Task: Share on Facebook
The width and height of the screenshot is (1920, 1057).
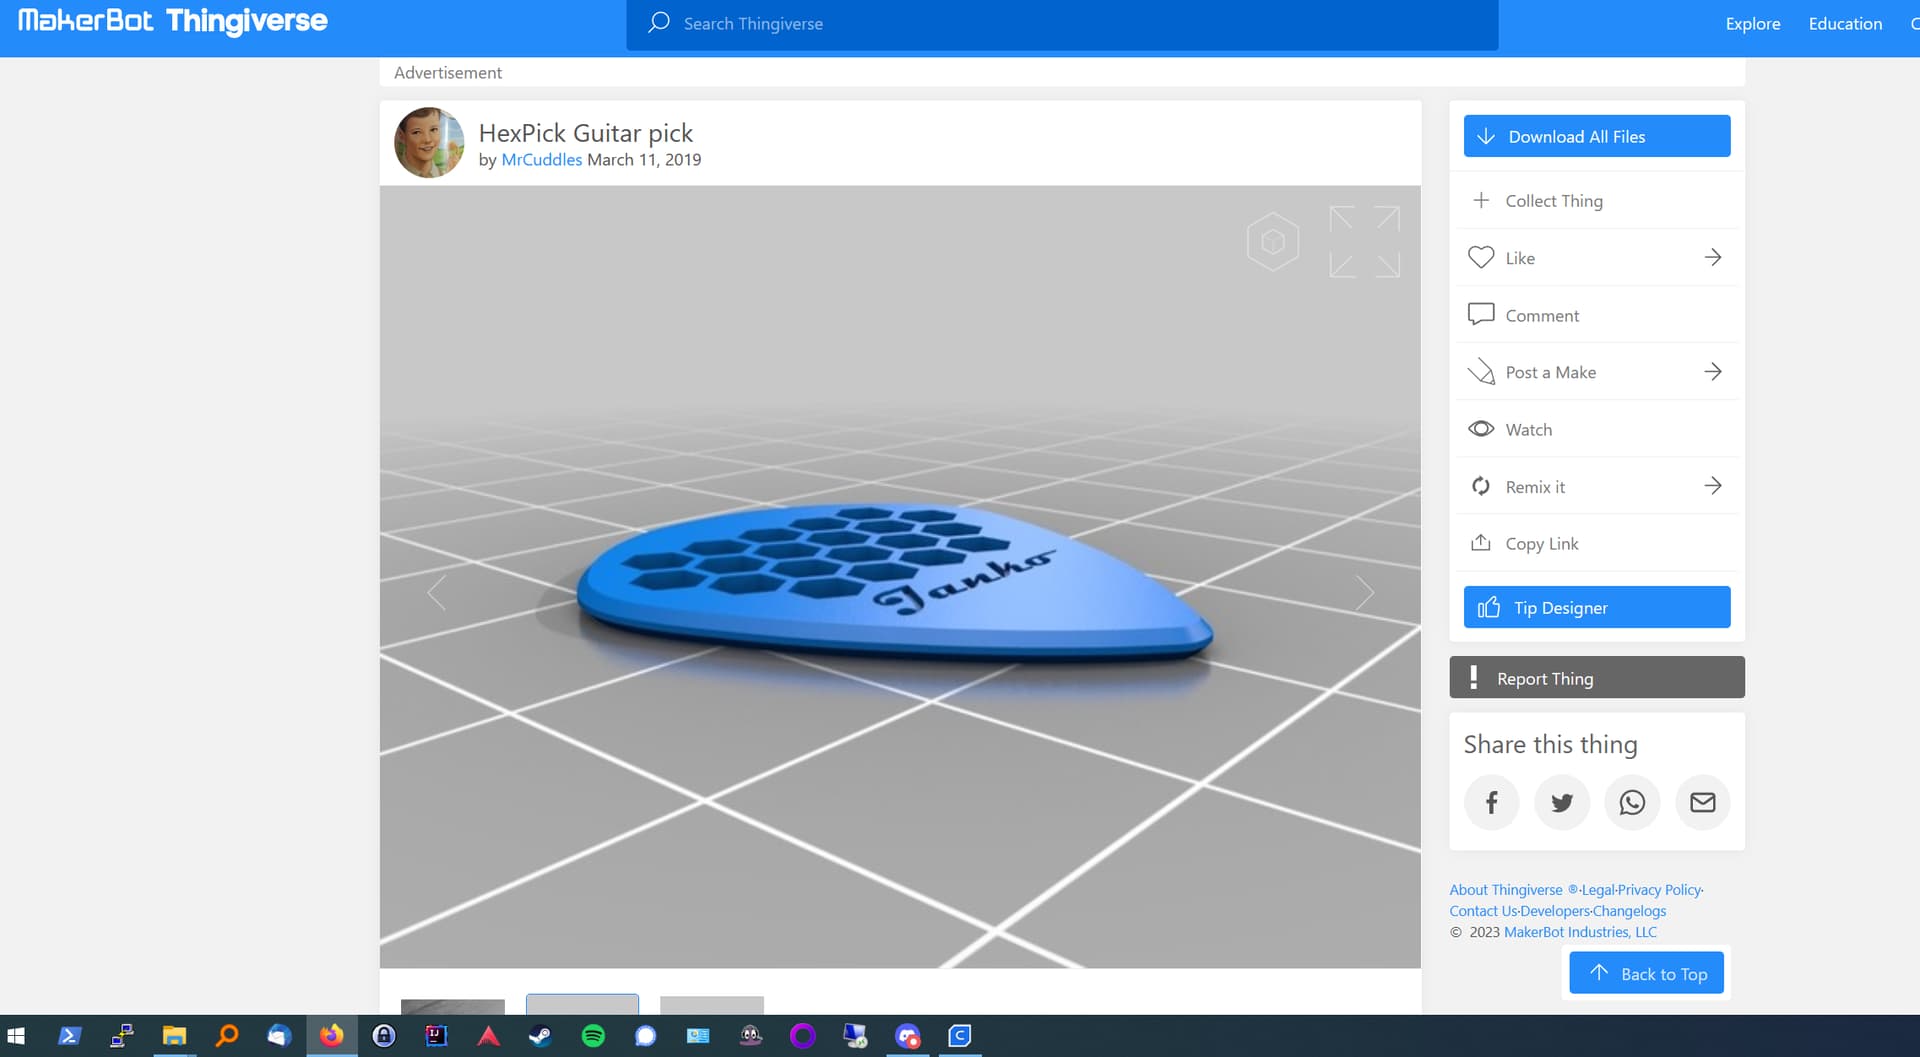Action: pos(1491,802)
